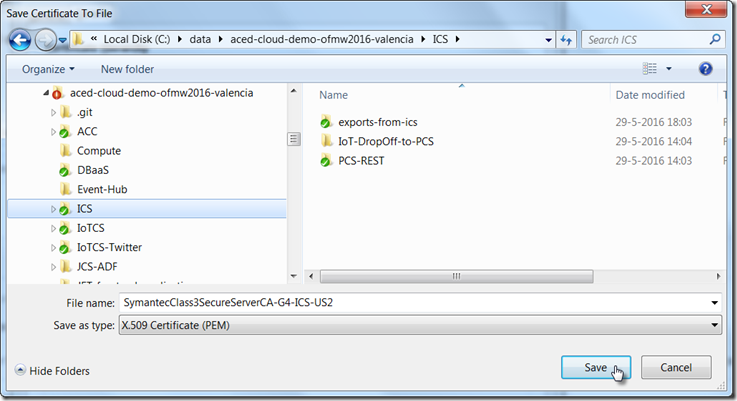Click the tree pane vertical scrollbar thumb

point(294,139)
